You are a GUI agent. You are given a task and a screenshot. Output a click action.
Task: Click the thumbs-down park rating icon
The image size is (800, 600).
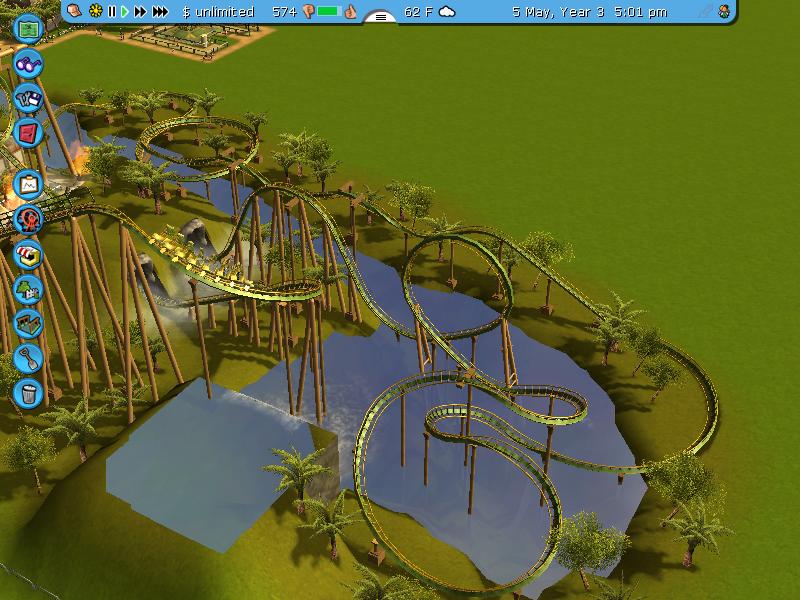click(309, 11)
